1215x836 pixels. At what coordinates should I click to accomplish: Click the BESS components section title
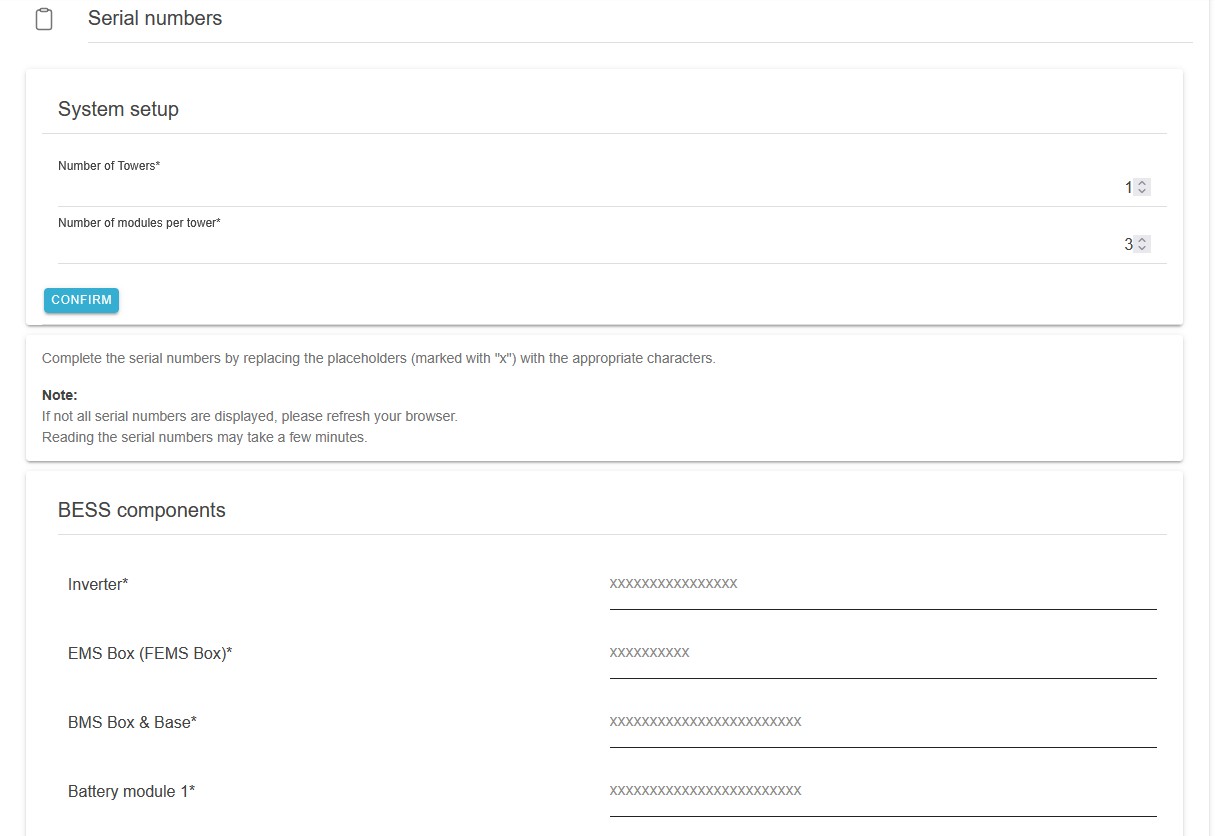coord(142,510)
